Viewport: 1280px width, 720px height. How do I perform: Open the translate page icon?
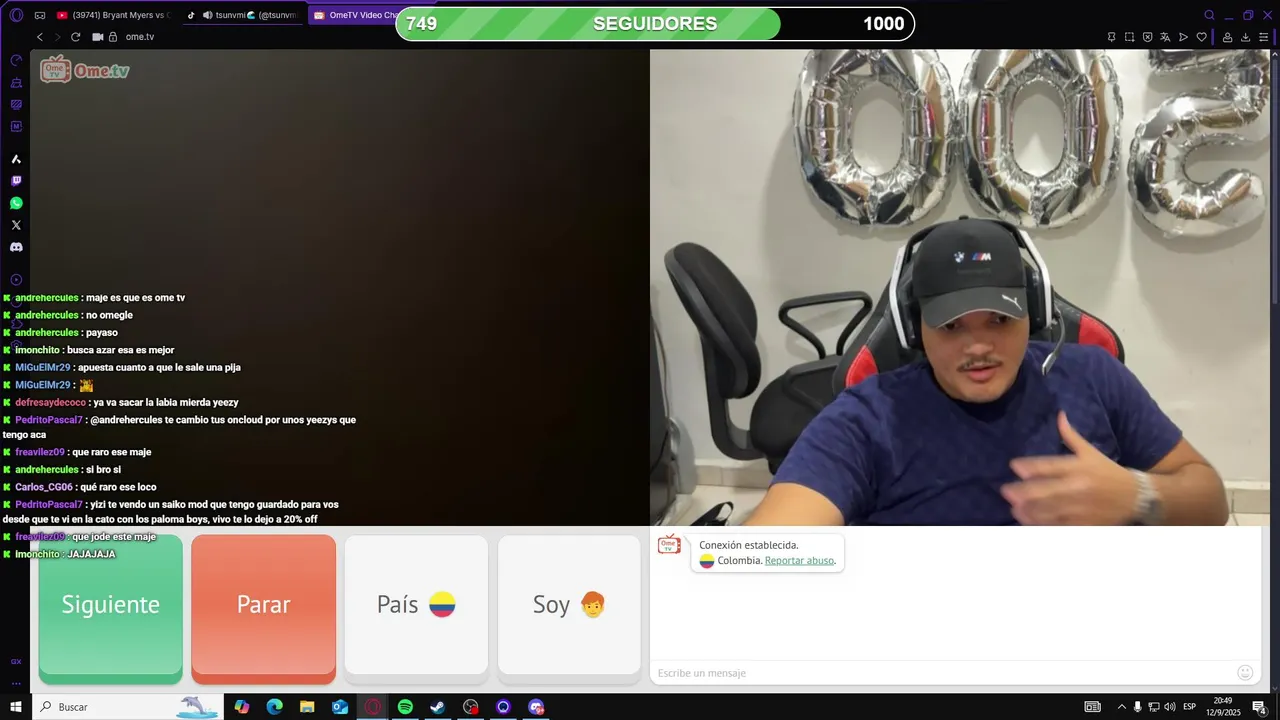tap(1165, 37)
